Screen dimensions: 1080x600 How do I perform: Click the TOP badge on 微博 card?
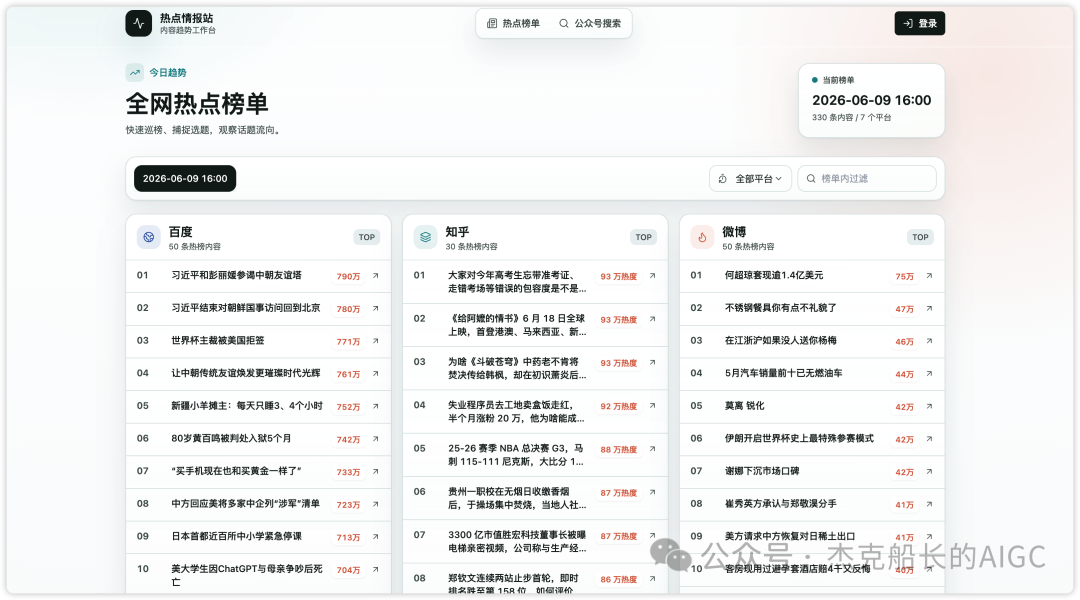point(920,237)
